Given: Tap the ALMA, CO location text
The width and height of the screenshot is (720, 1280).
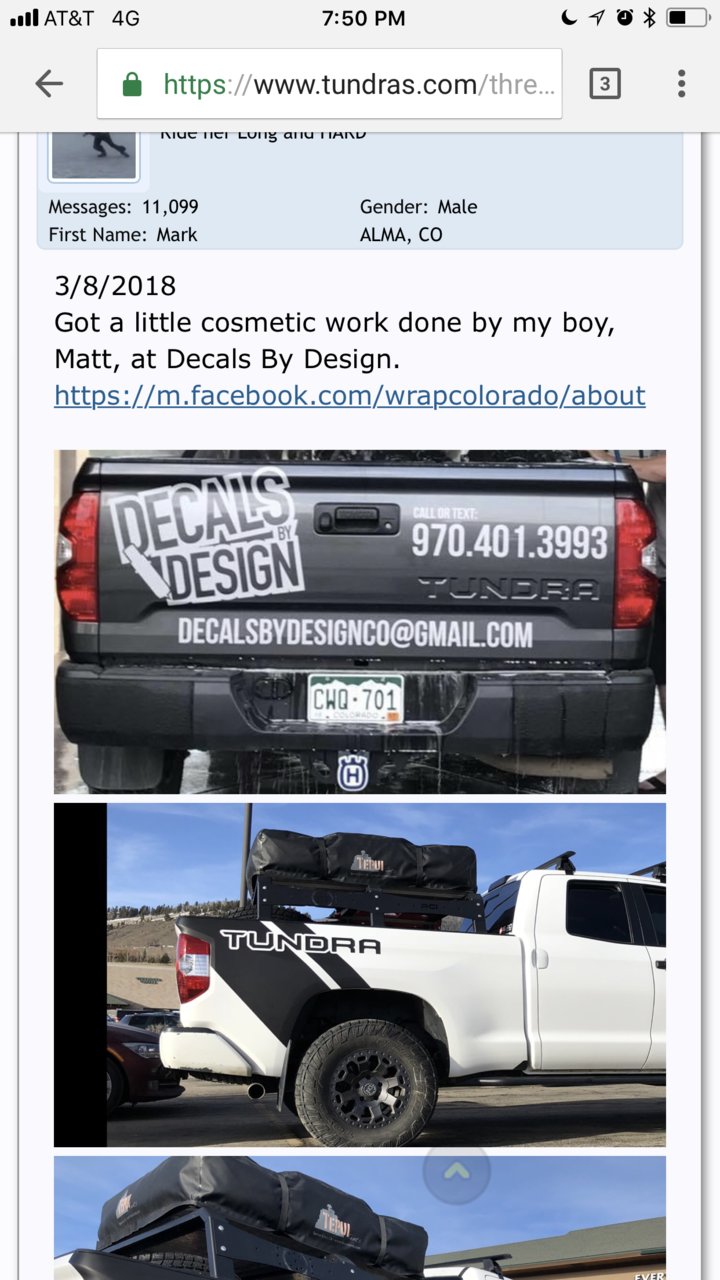Looking at the screenshot, I should click(401, 235).
